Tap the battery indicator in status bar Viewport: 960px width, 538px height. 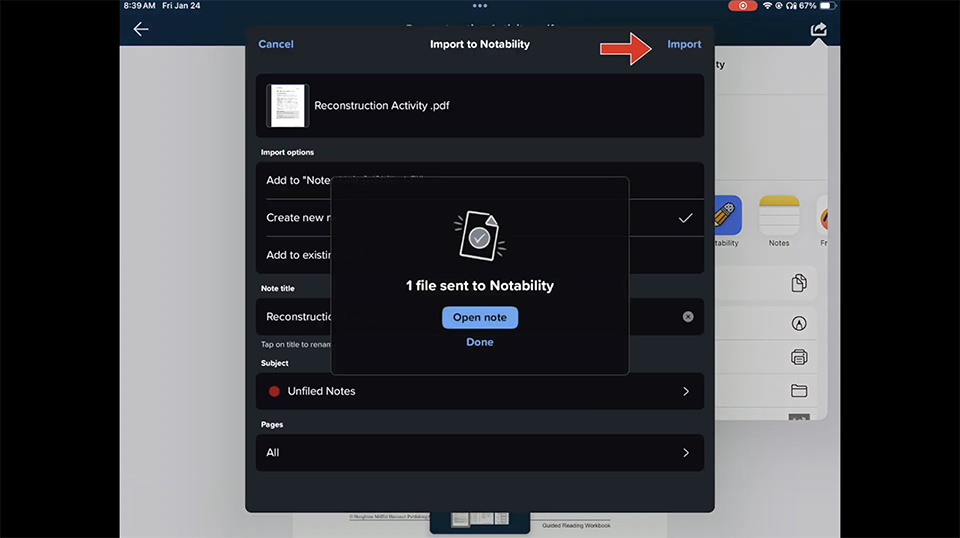(x=827, y=6)
